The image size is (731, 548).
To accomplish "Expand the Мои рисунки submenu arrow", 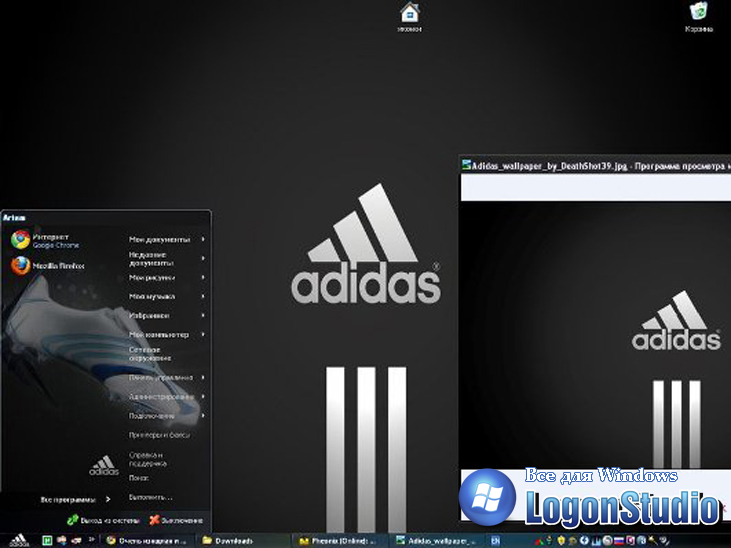I will pos(203,277).
